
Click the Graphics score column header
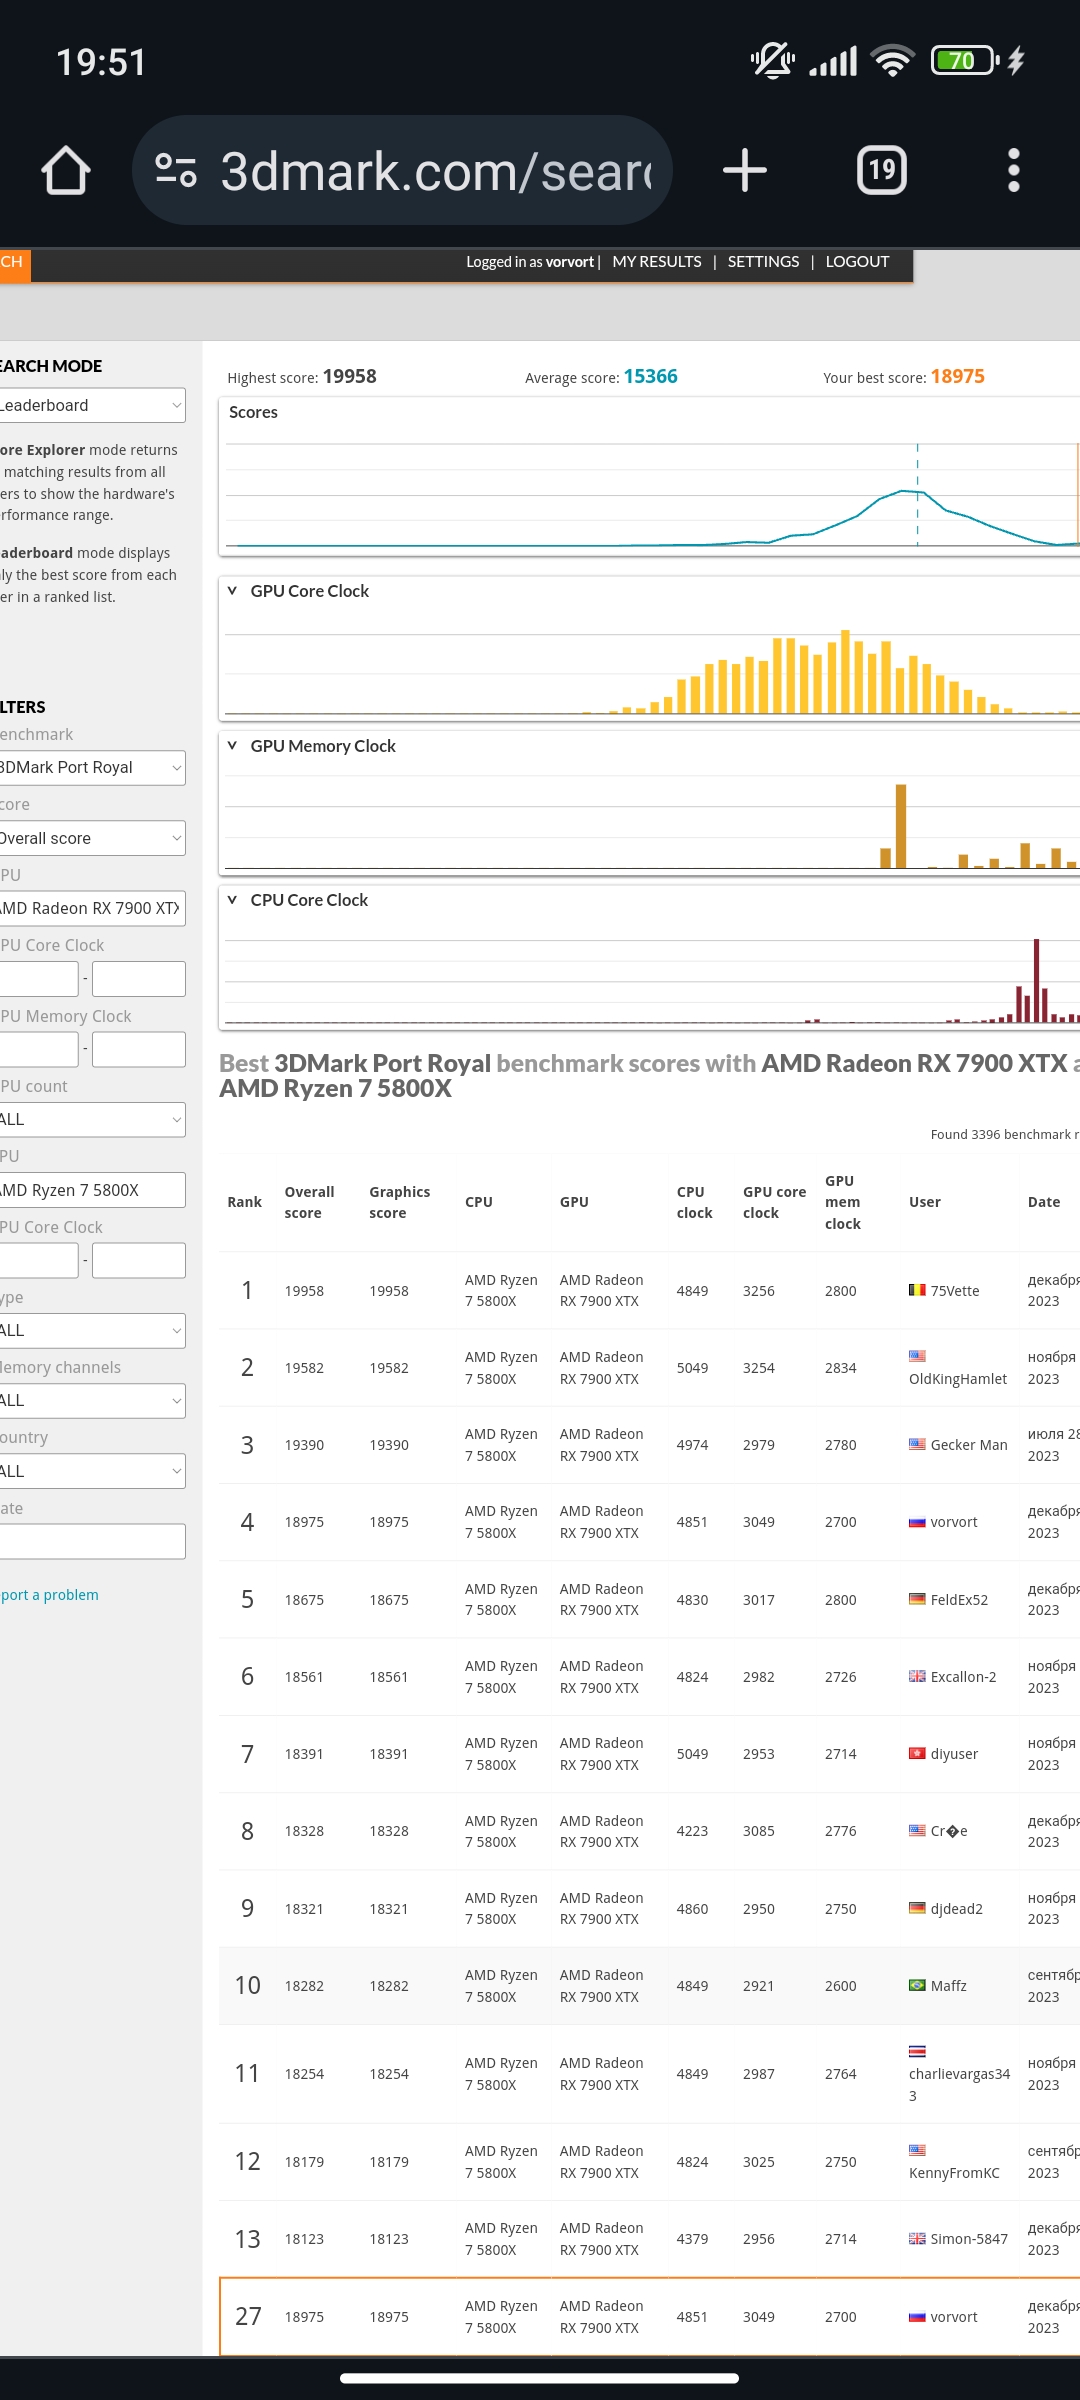point(399,1202)
